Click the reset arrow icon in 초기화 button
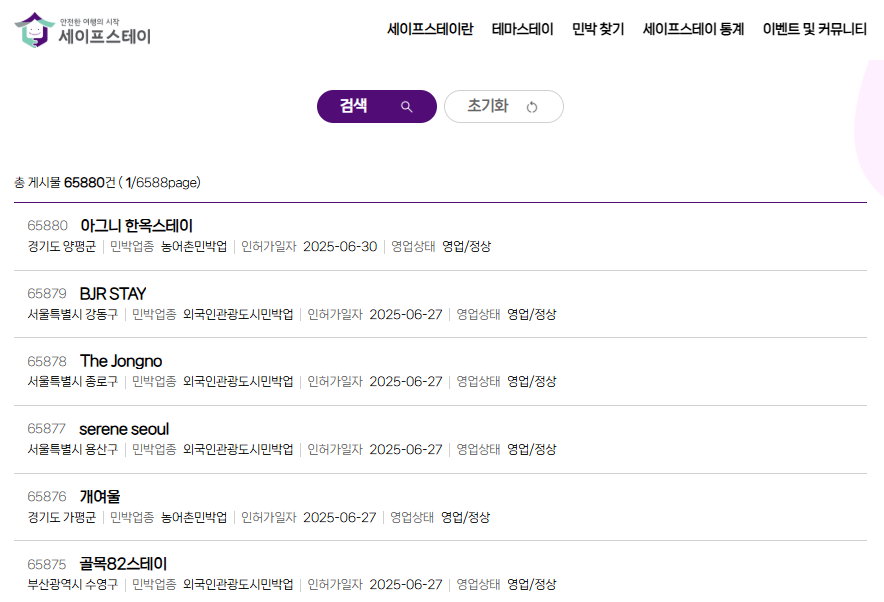 point(532,107)
